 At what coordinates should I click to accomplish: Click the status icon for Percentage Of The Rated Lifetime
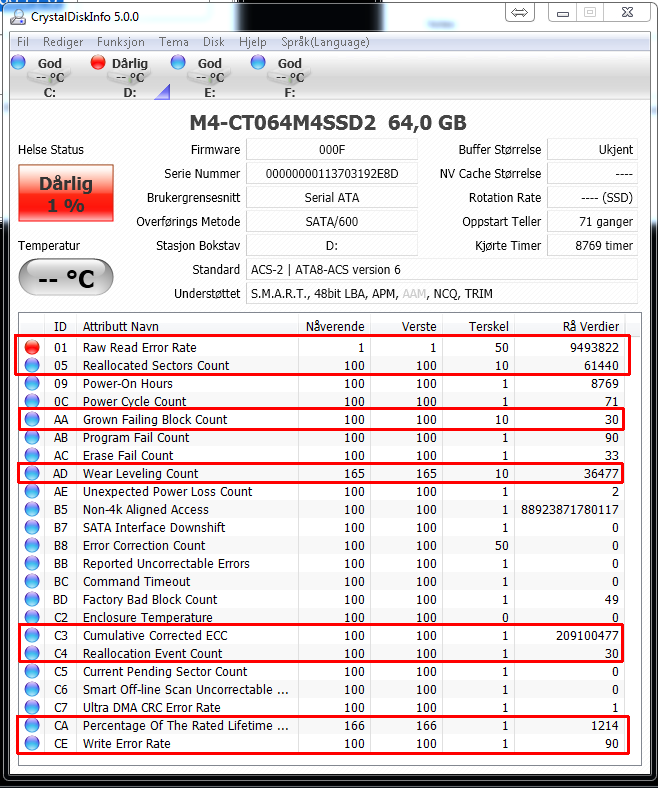pos(32,725)
